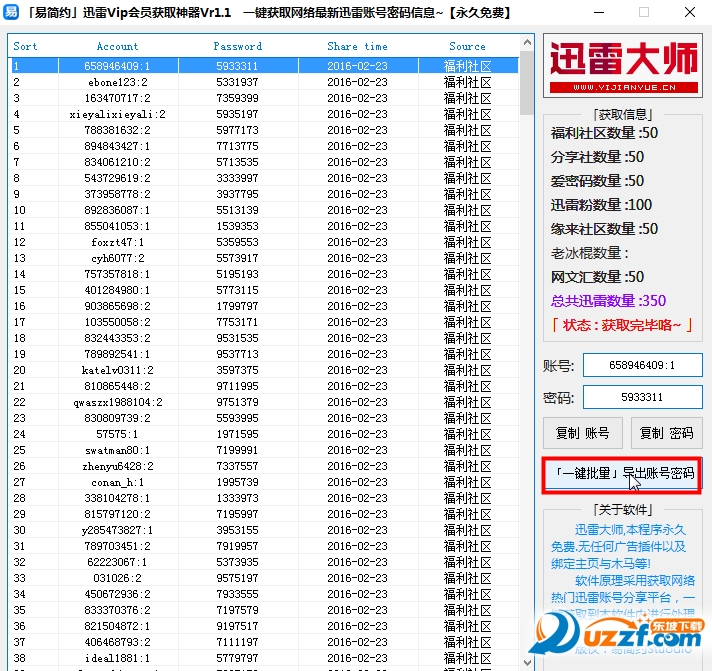Click the app icon in the title bar
Screen dimensions: 712x671
click(10, 11)
